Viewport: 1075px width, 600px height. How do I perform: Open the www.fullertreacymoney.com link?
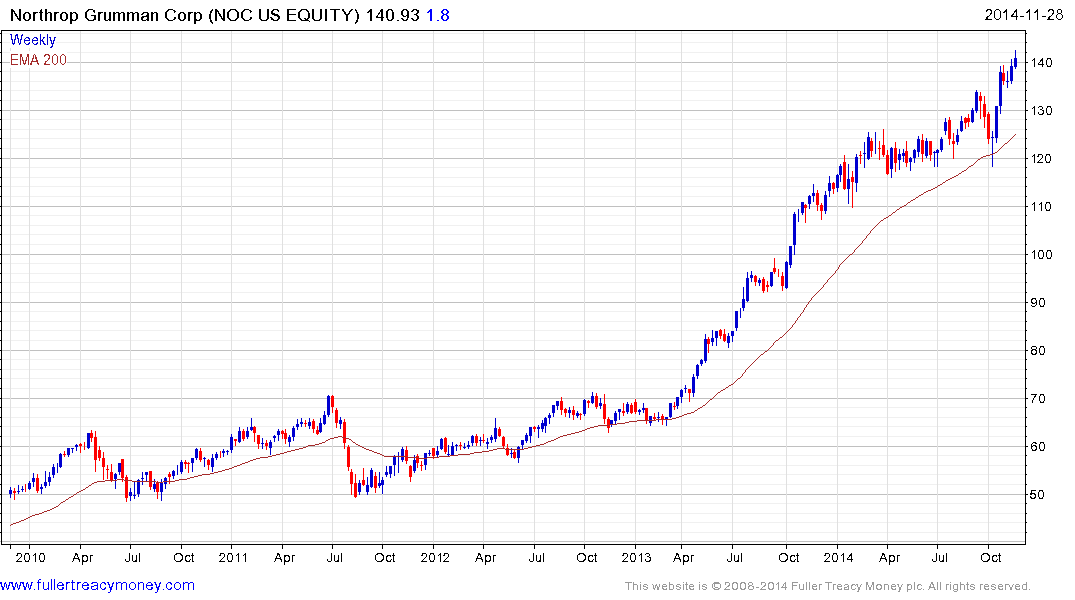tap(97, 586)
